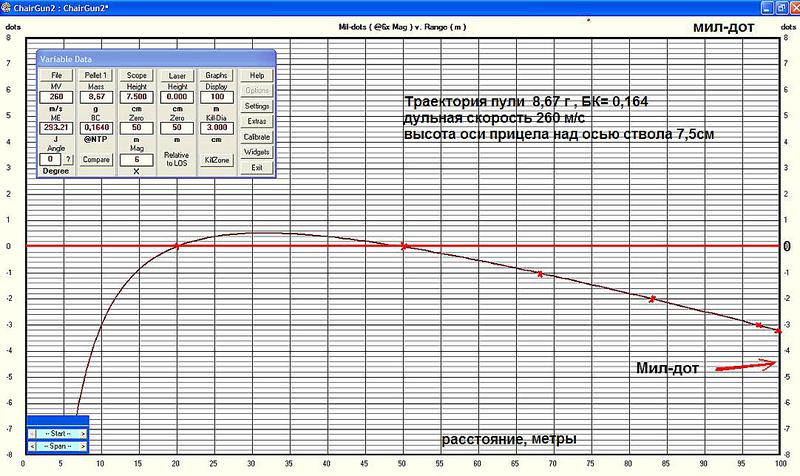Toggle the KillZone display button

(216, 158)
